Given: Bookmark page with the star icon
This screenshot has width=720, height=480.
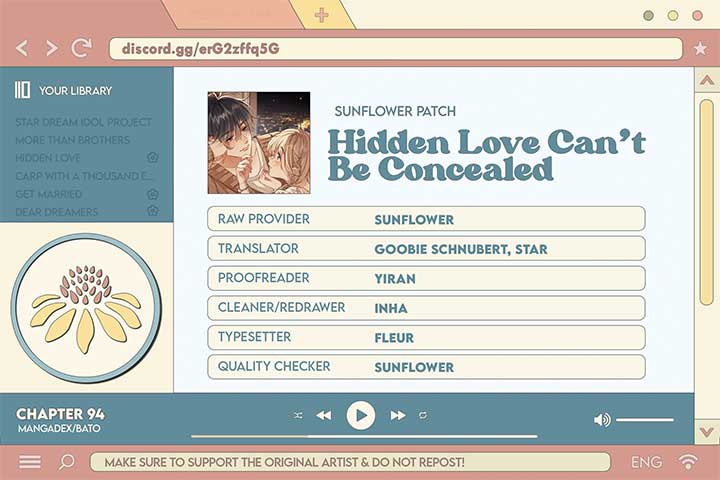Looking at the screenshot, I should coord(700,48).
